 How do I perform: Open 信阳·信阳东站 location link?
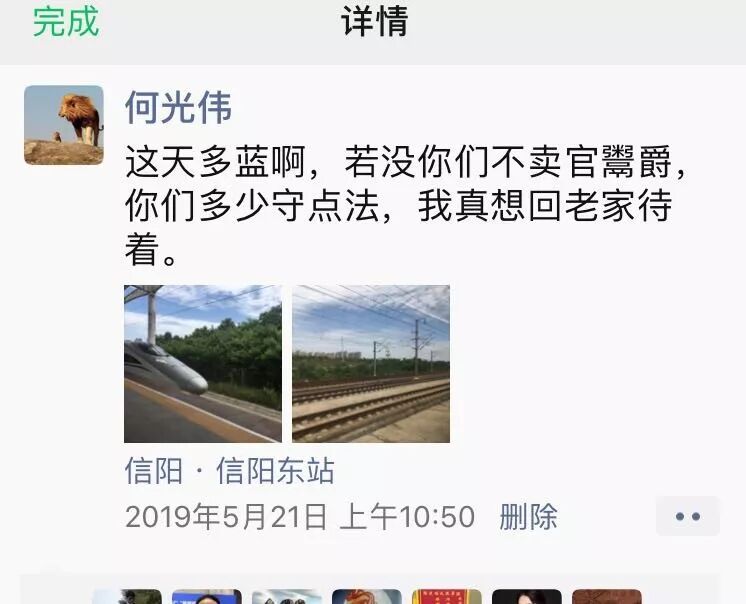229,471
